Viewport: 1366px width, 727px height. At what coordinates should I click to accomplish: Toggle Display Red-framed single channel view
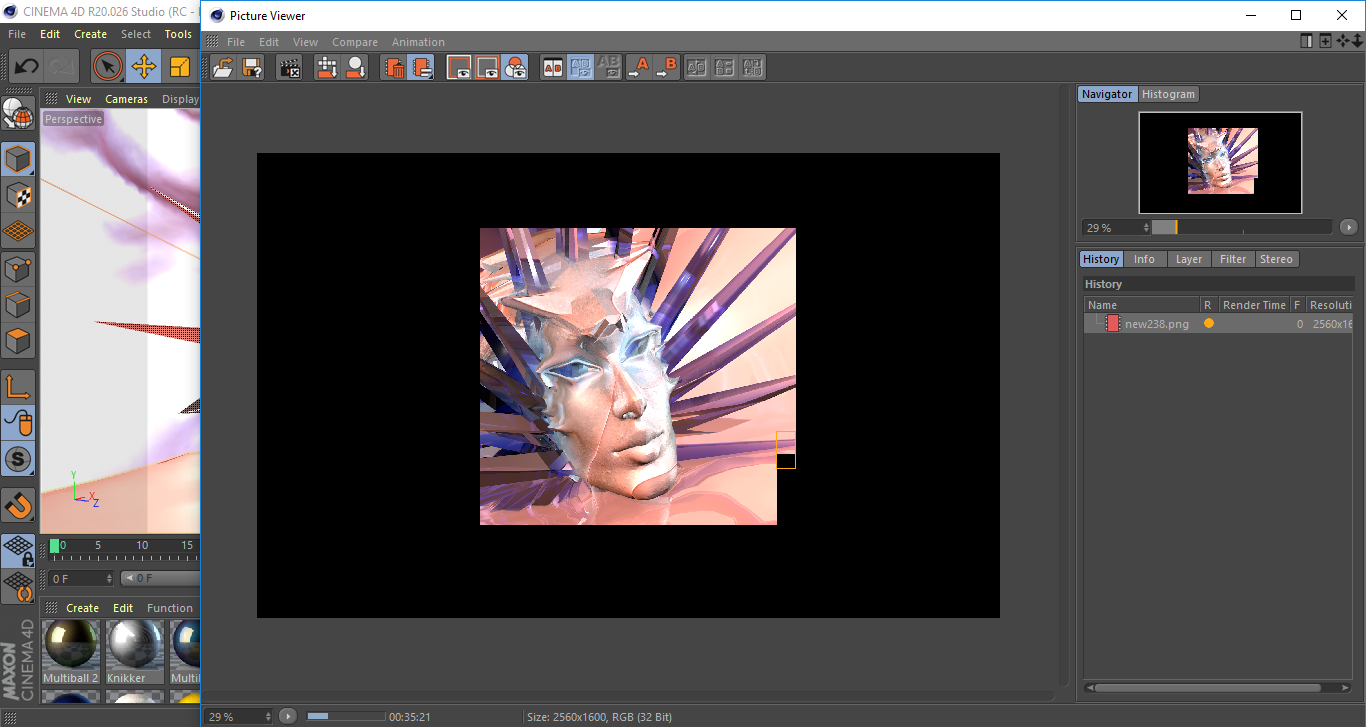[x=459, y=67]
